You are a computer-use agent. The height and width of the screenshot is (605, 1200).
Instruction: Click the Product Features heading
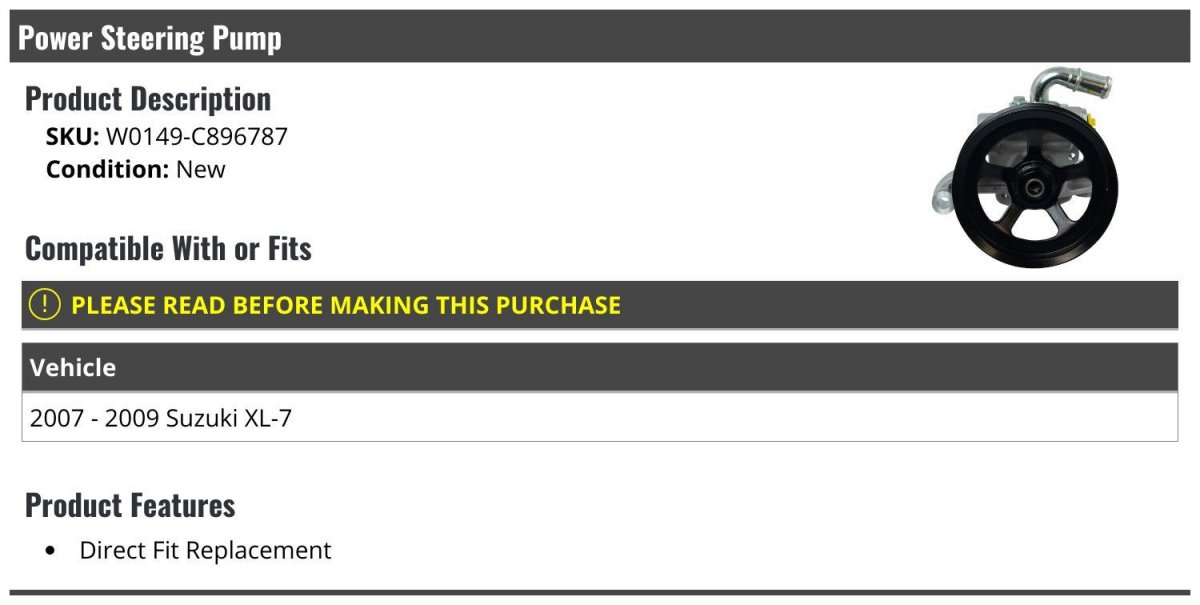click(x=130, y=505)
